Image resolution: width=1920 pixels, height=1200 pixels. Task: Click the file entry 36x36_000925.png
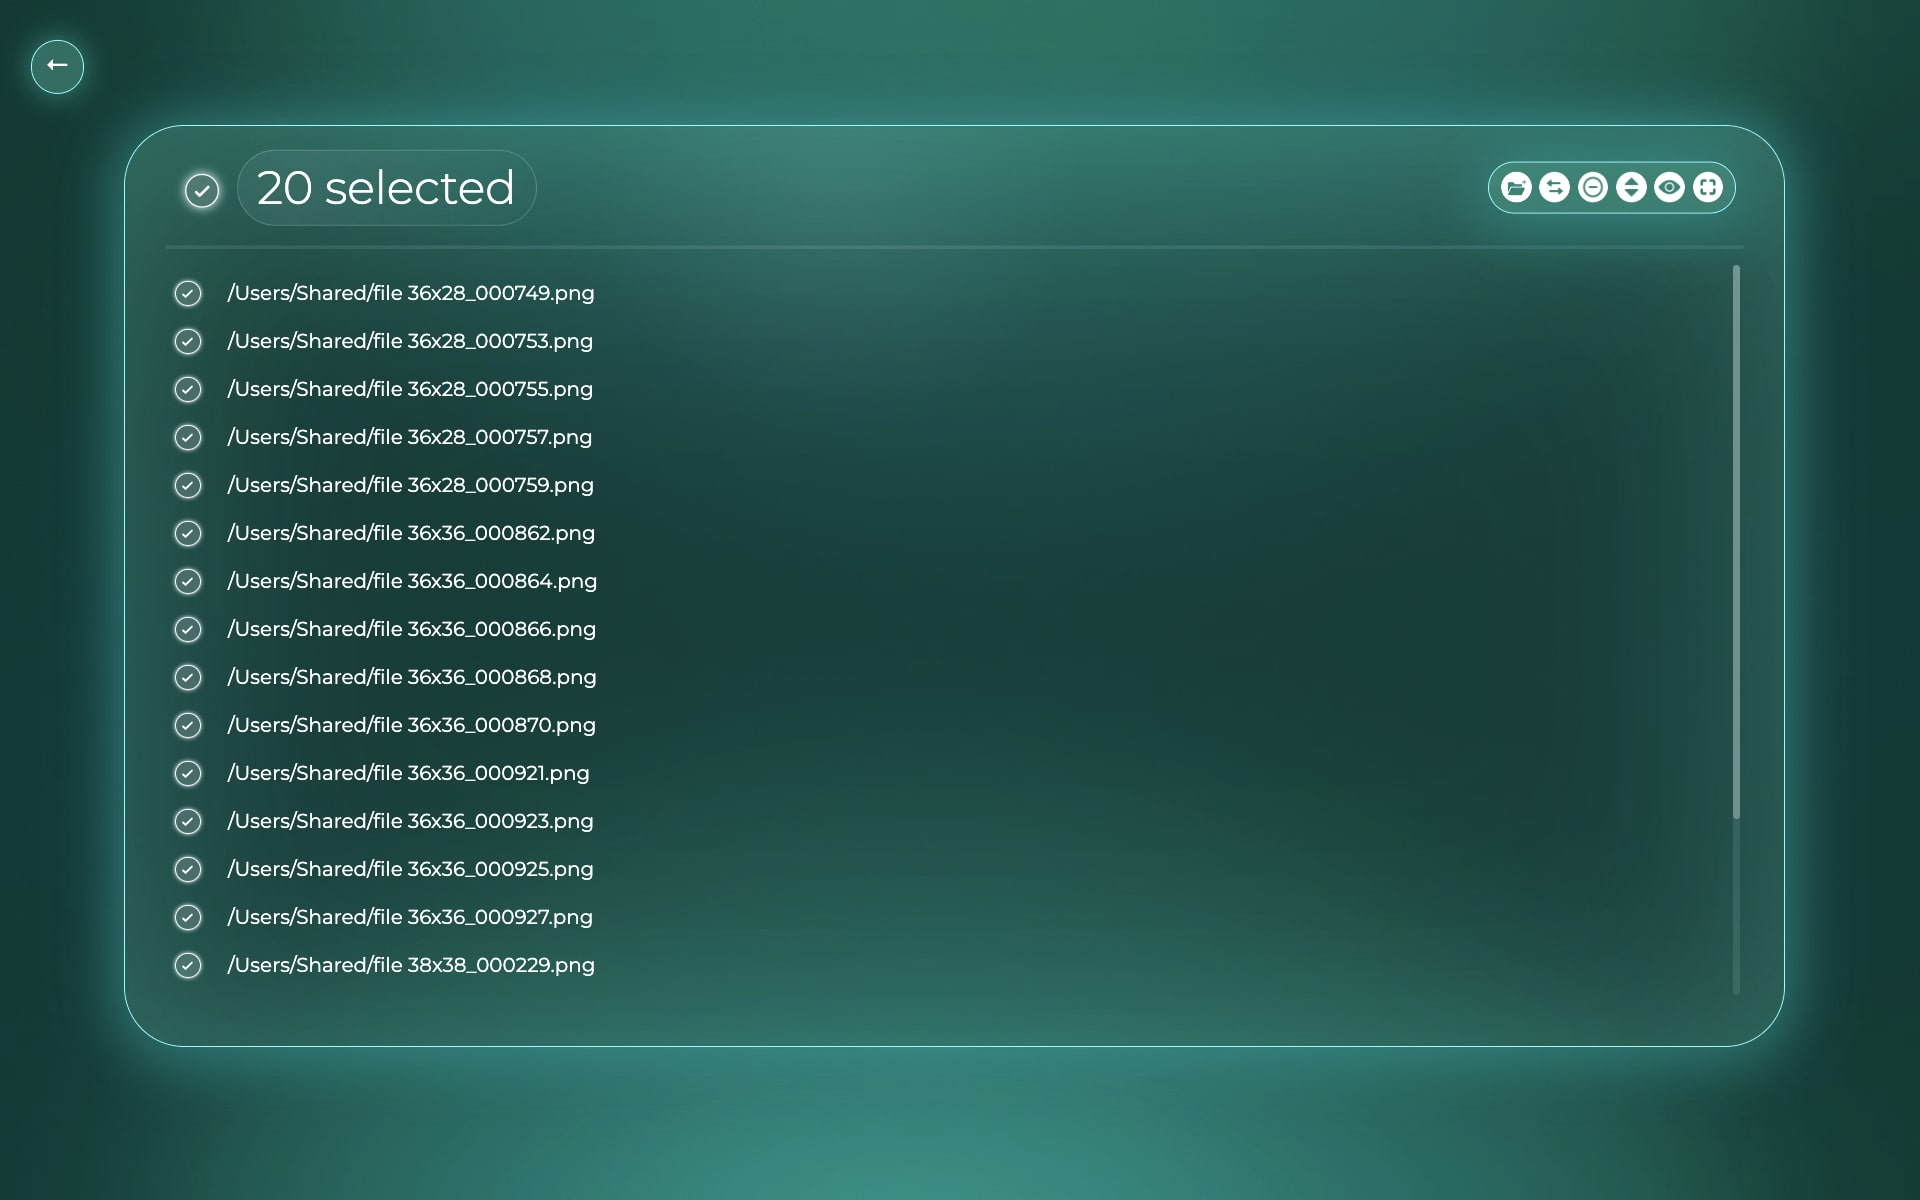point(410,869)
